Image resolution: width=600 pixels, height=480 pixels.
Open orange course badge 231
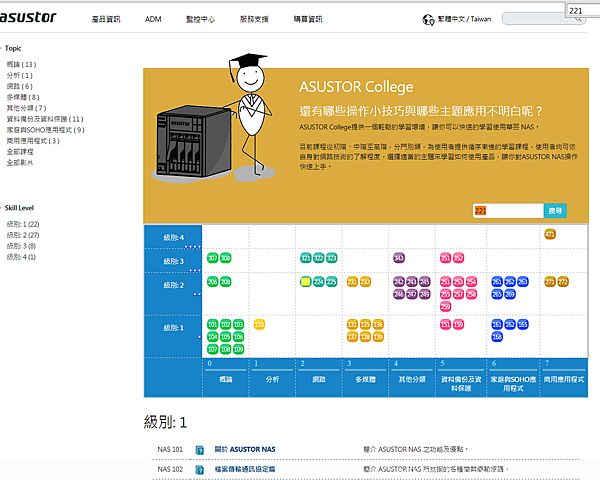pyautogui.click(x=352, y=282)
